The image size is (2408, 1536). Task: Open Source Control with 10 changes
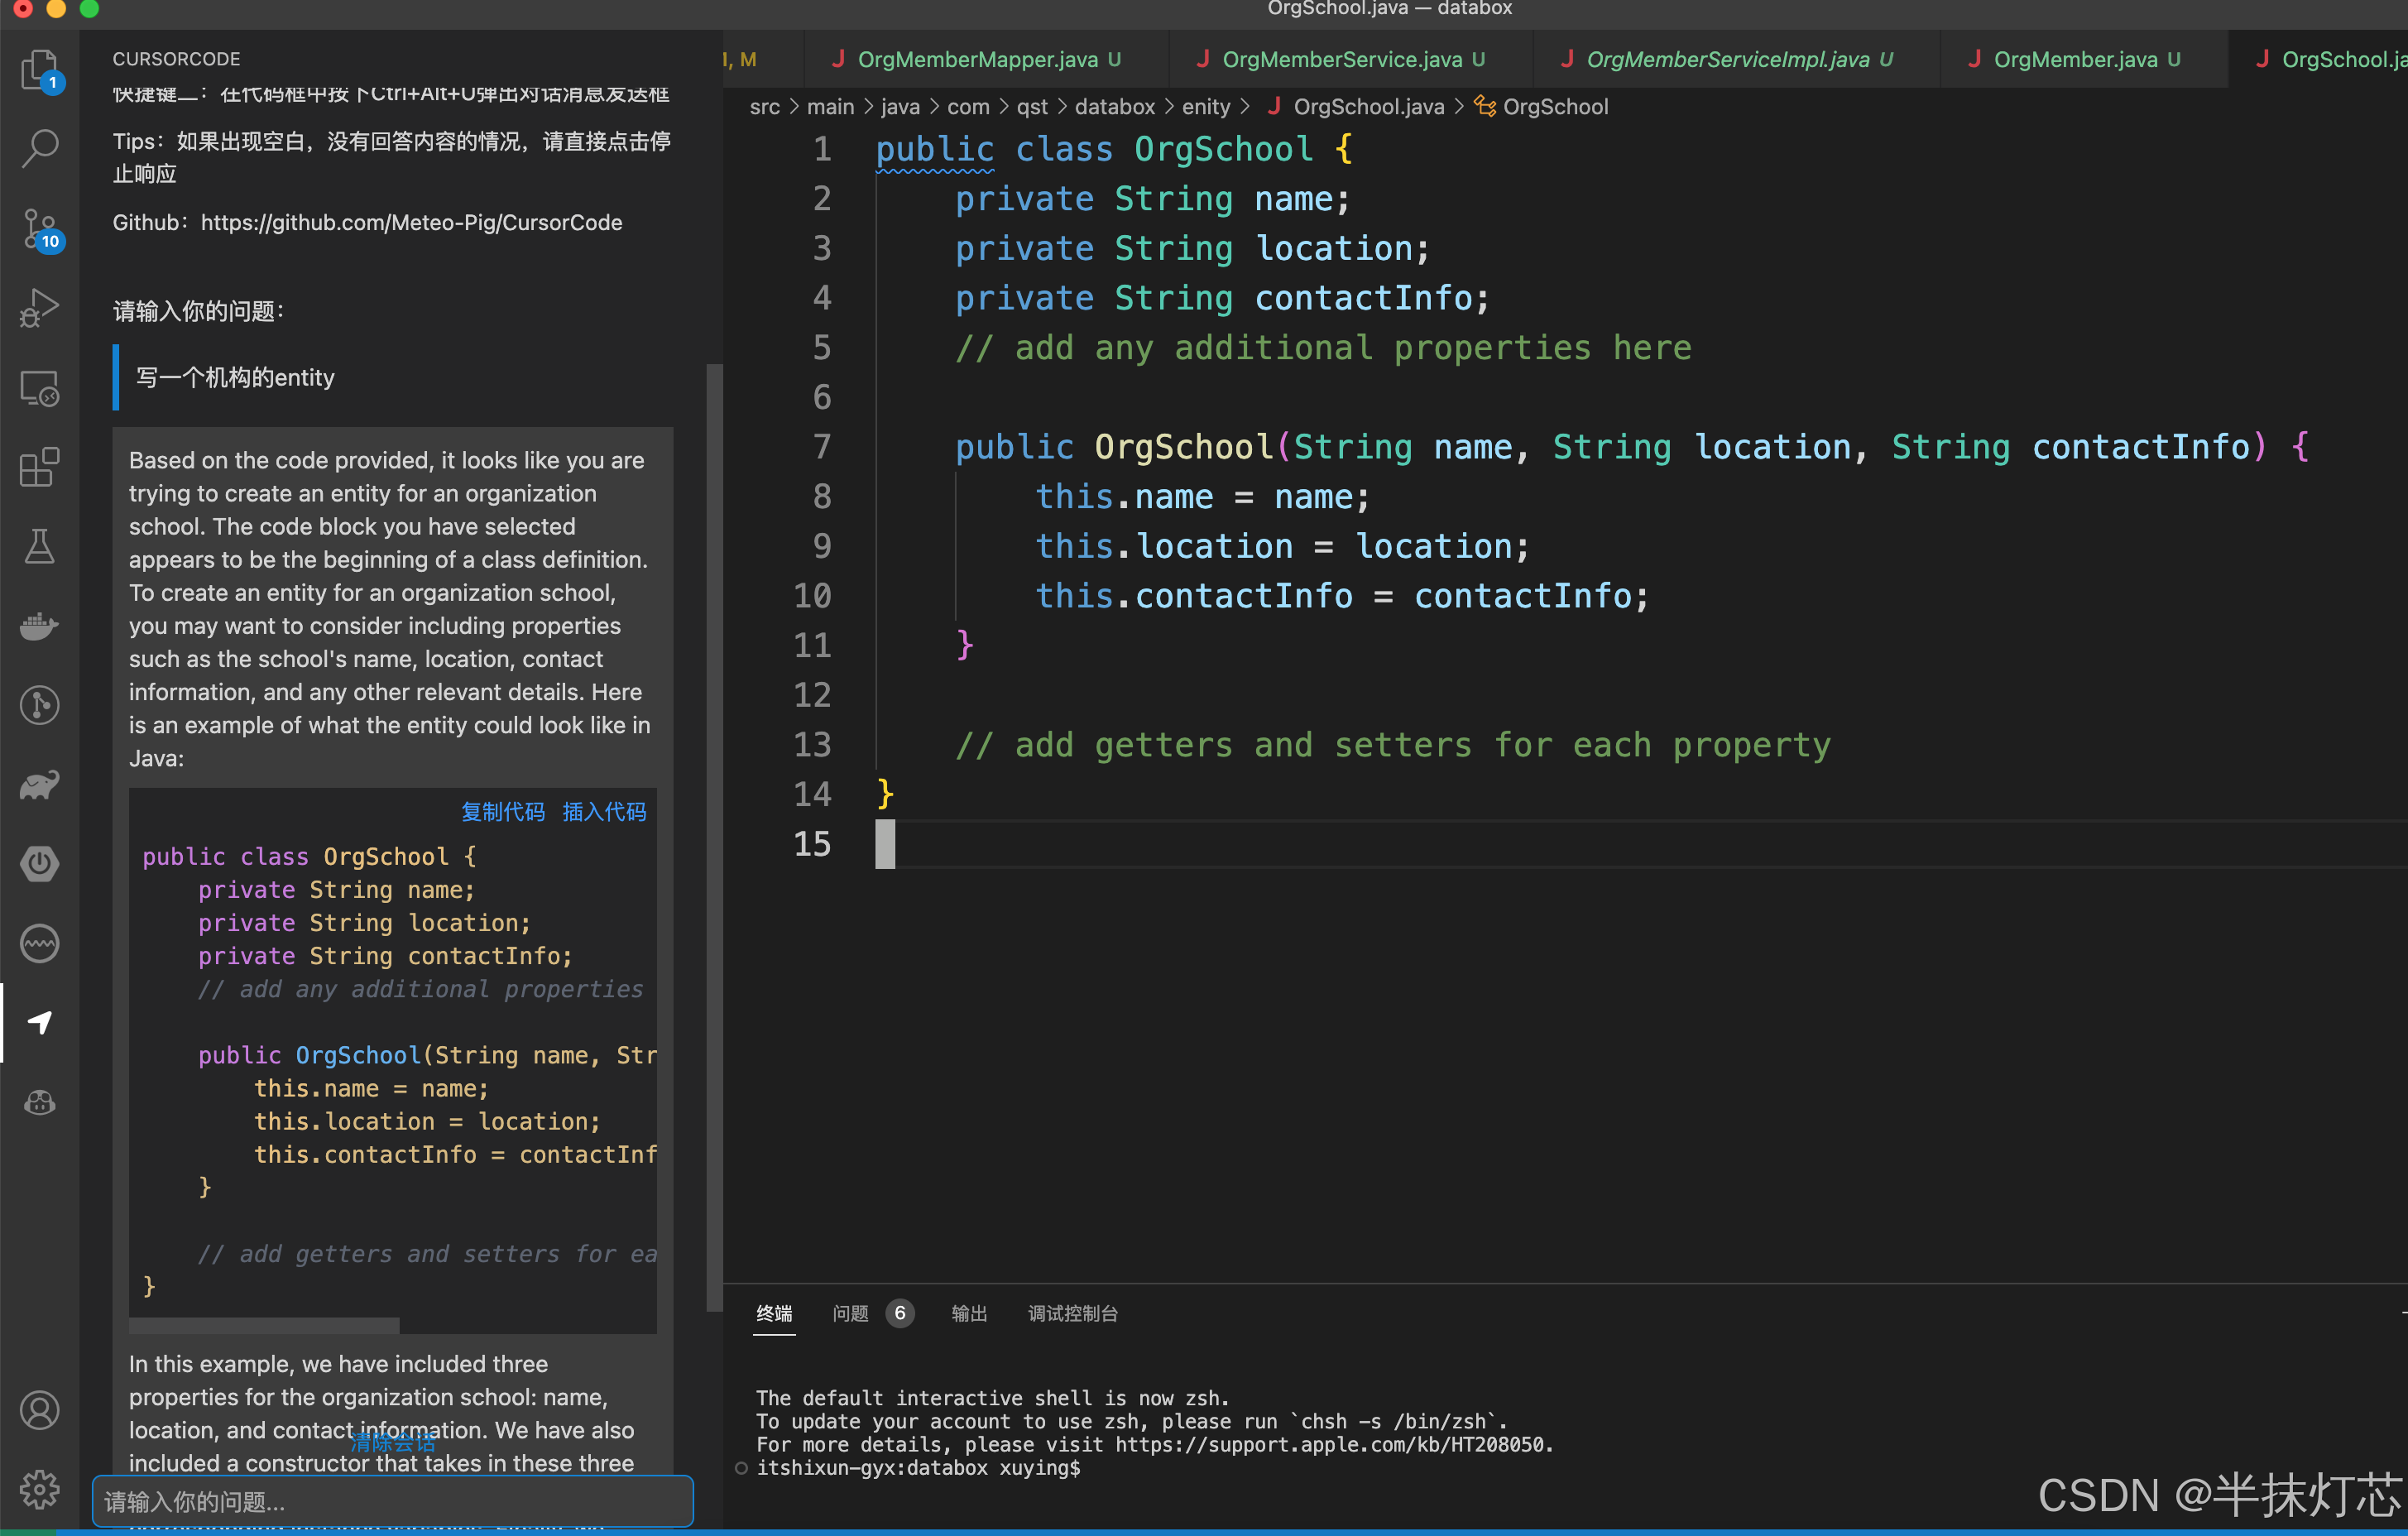point(39,229)
